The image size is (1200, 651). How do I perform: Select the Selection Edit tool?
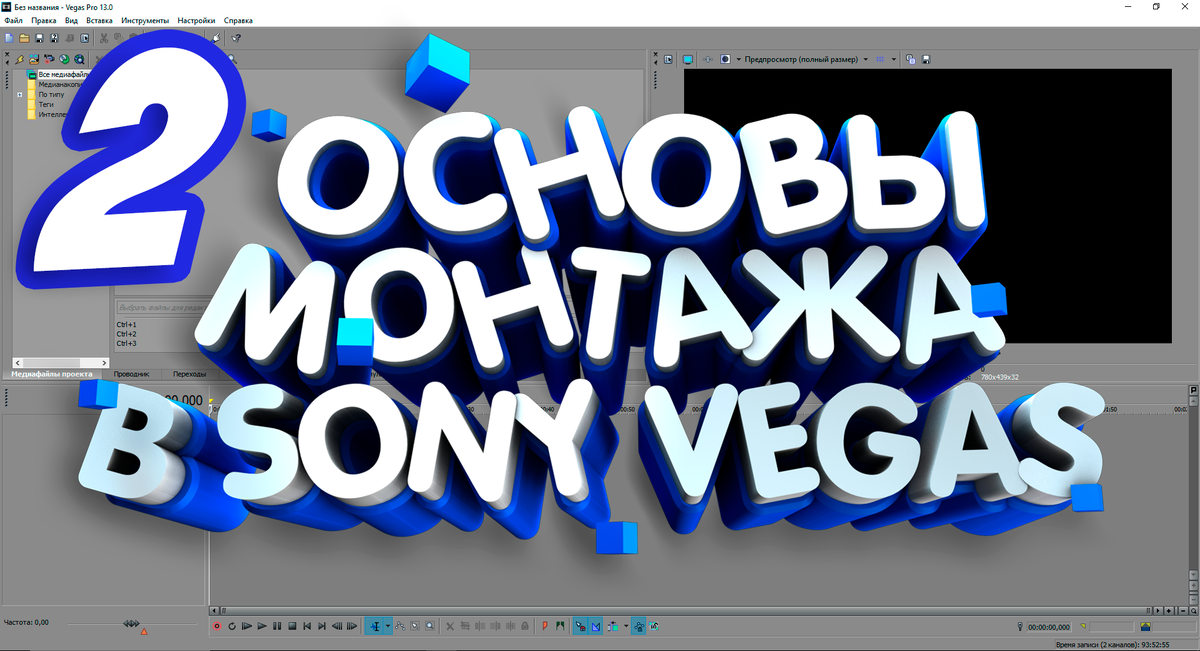click(x=415, y=627)
